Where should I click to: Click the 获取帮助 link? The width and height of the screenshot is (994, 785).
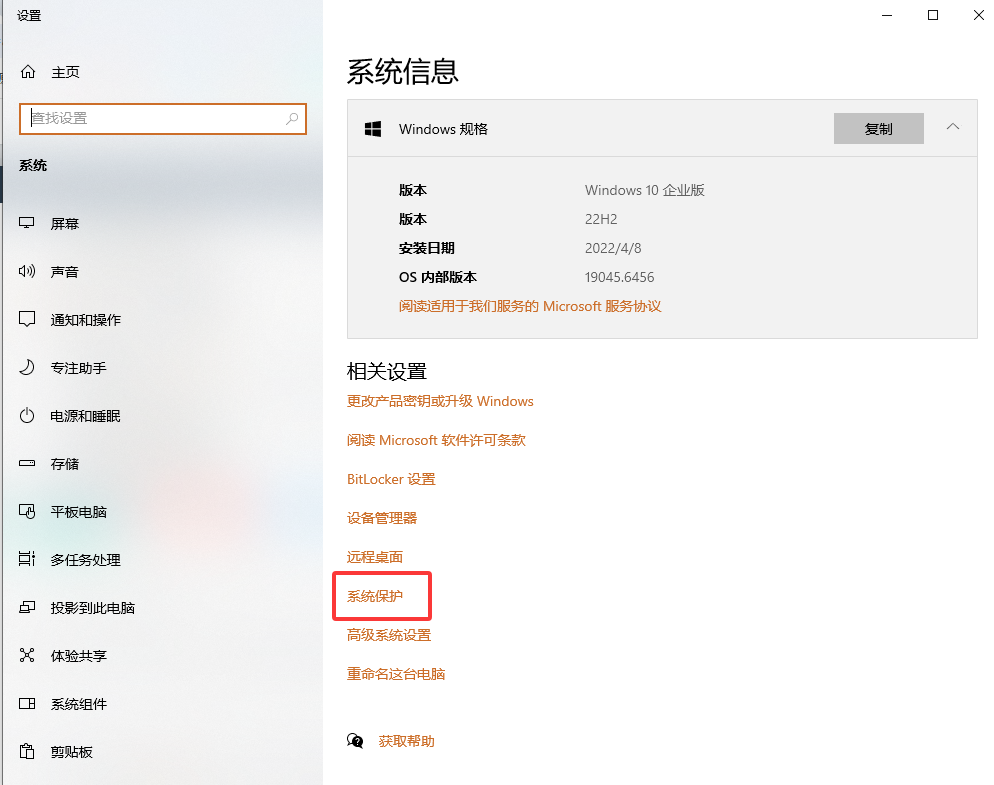[406, 741]
